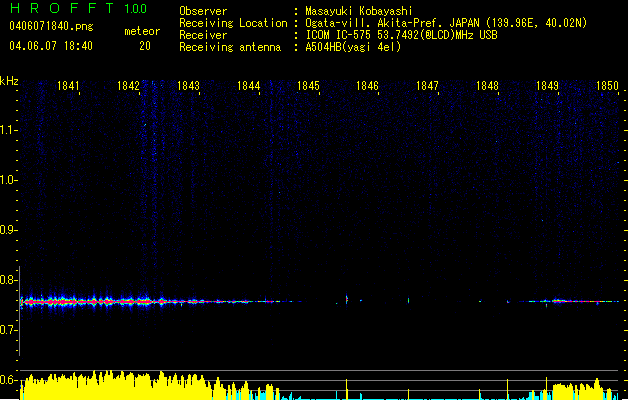Select the filename 0406071840.png
Image resolution: width=629 pixels, height=400 pixels.
(x=51, y=26)
